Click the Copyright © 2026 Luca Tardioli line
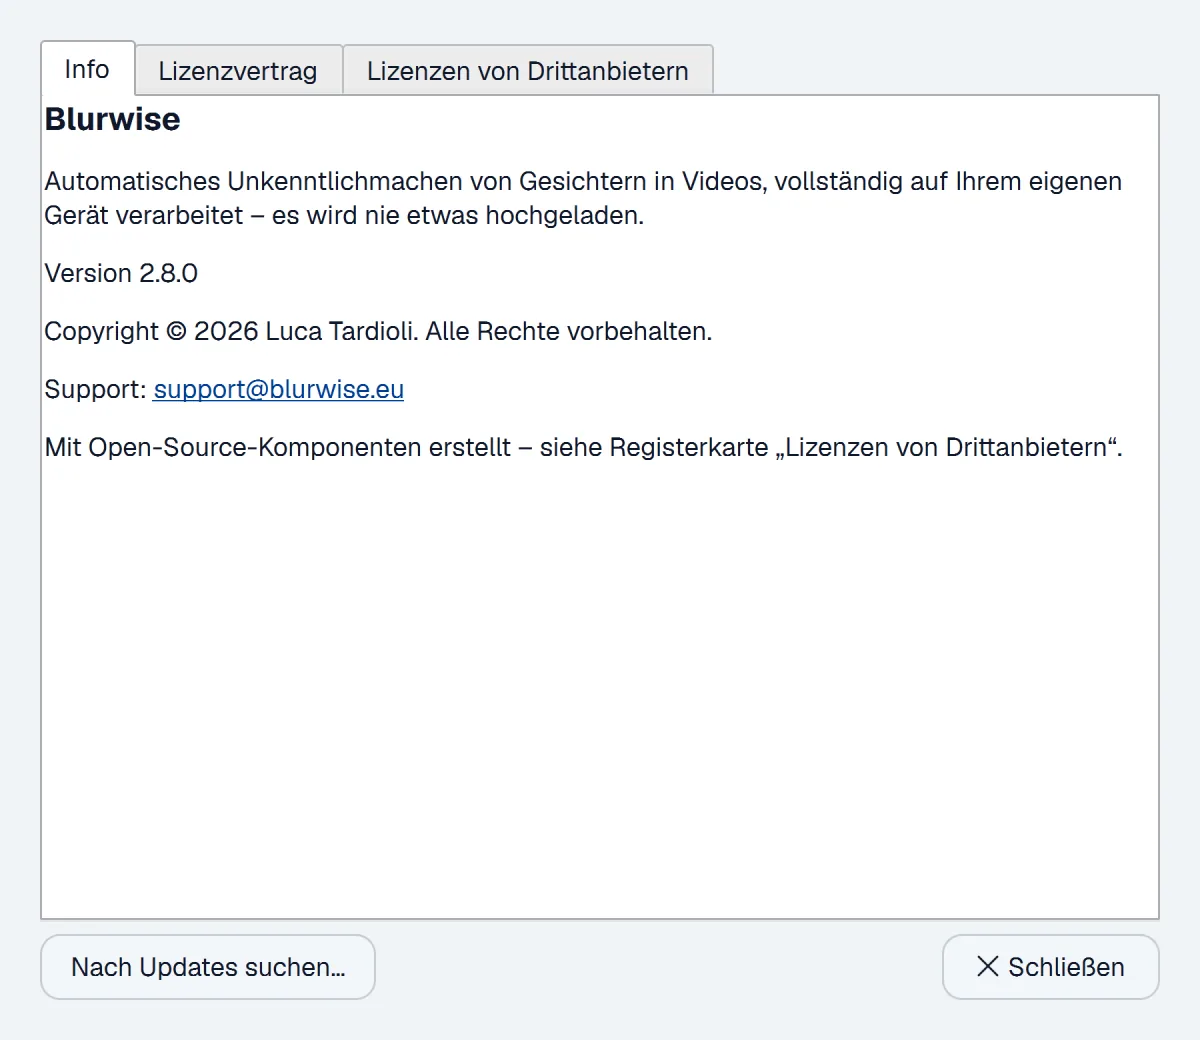The height and width of the screenshot is (1040, 1200). [x=378, y=331]
